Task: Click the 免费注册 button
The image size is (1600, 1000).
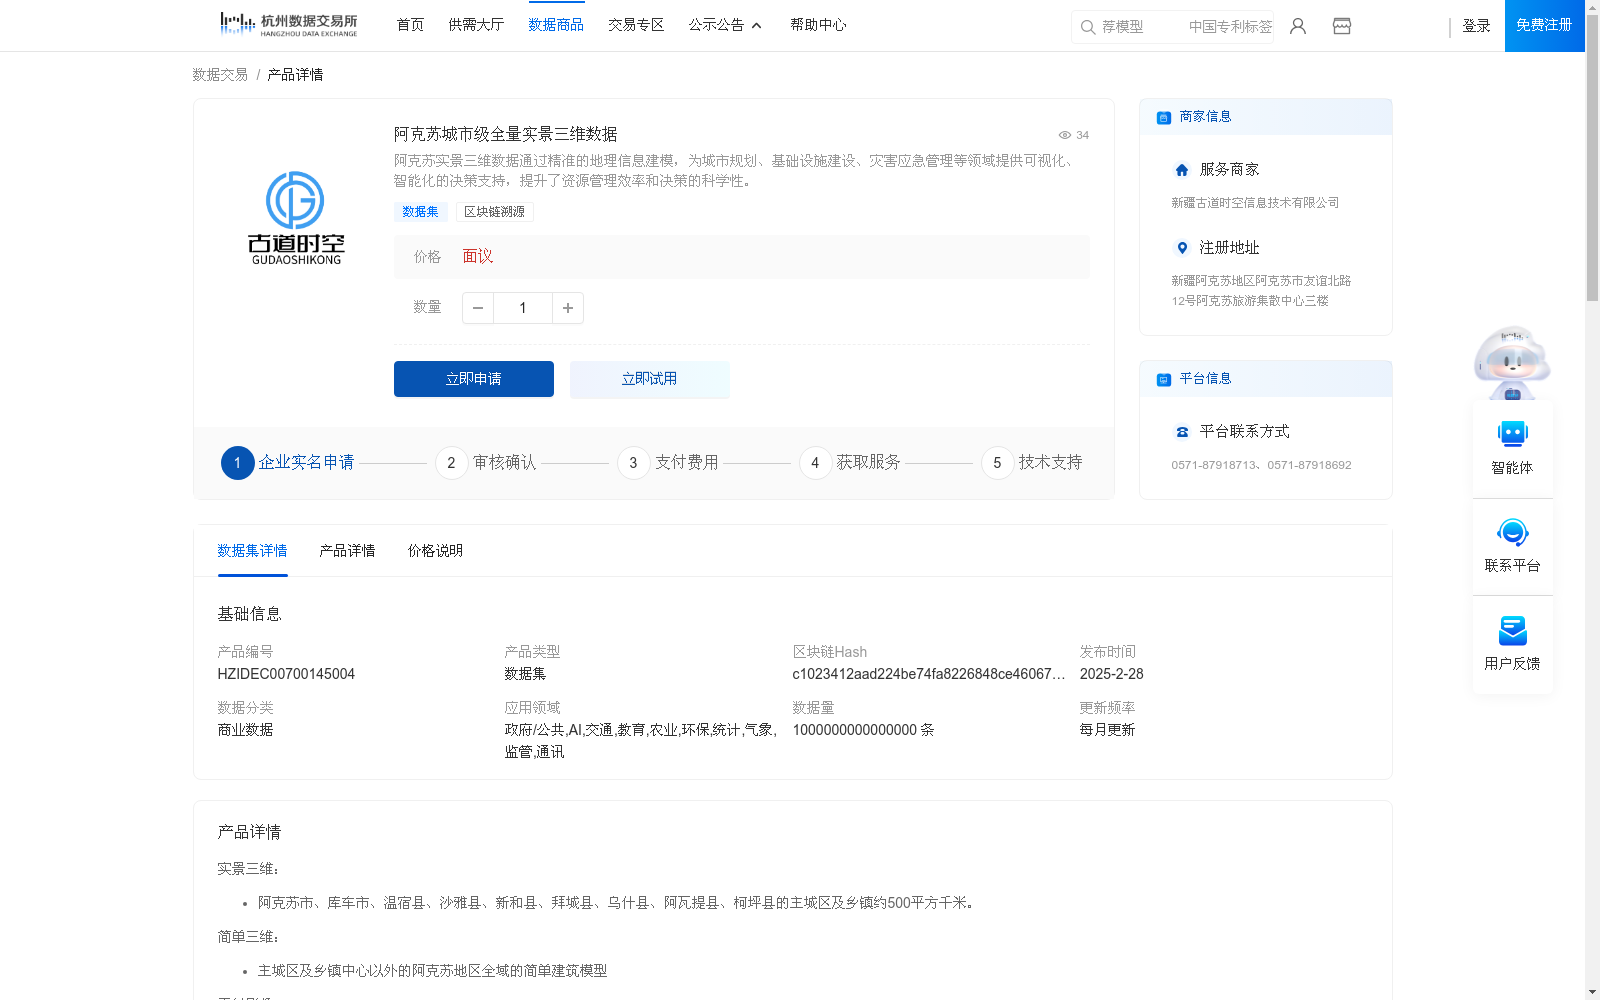Action: (x=1544, y=25)
